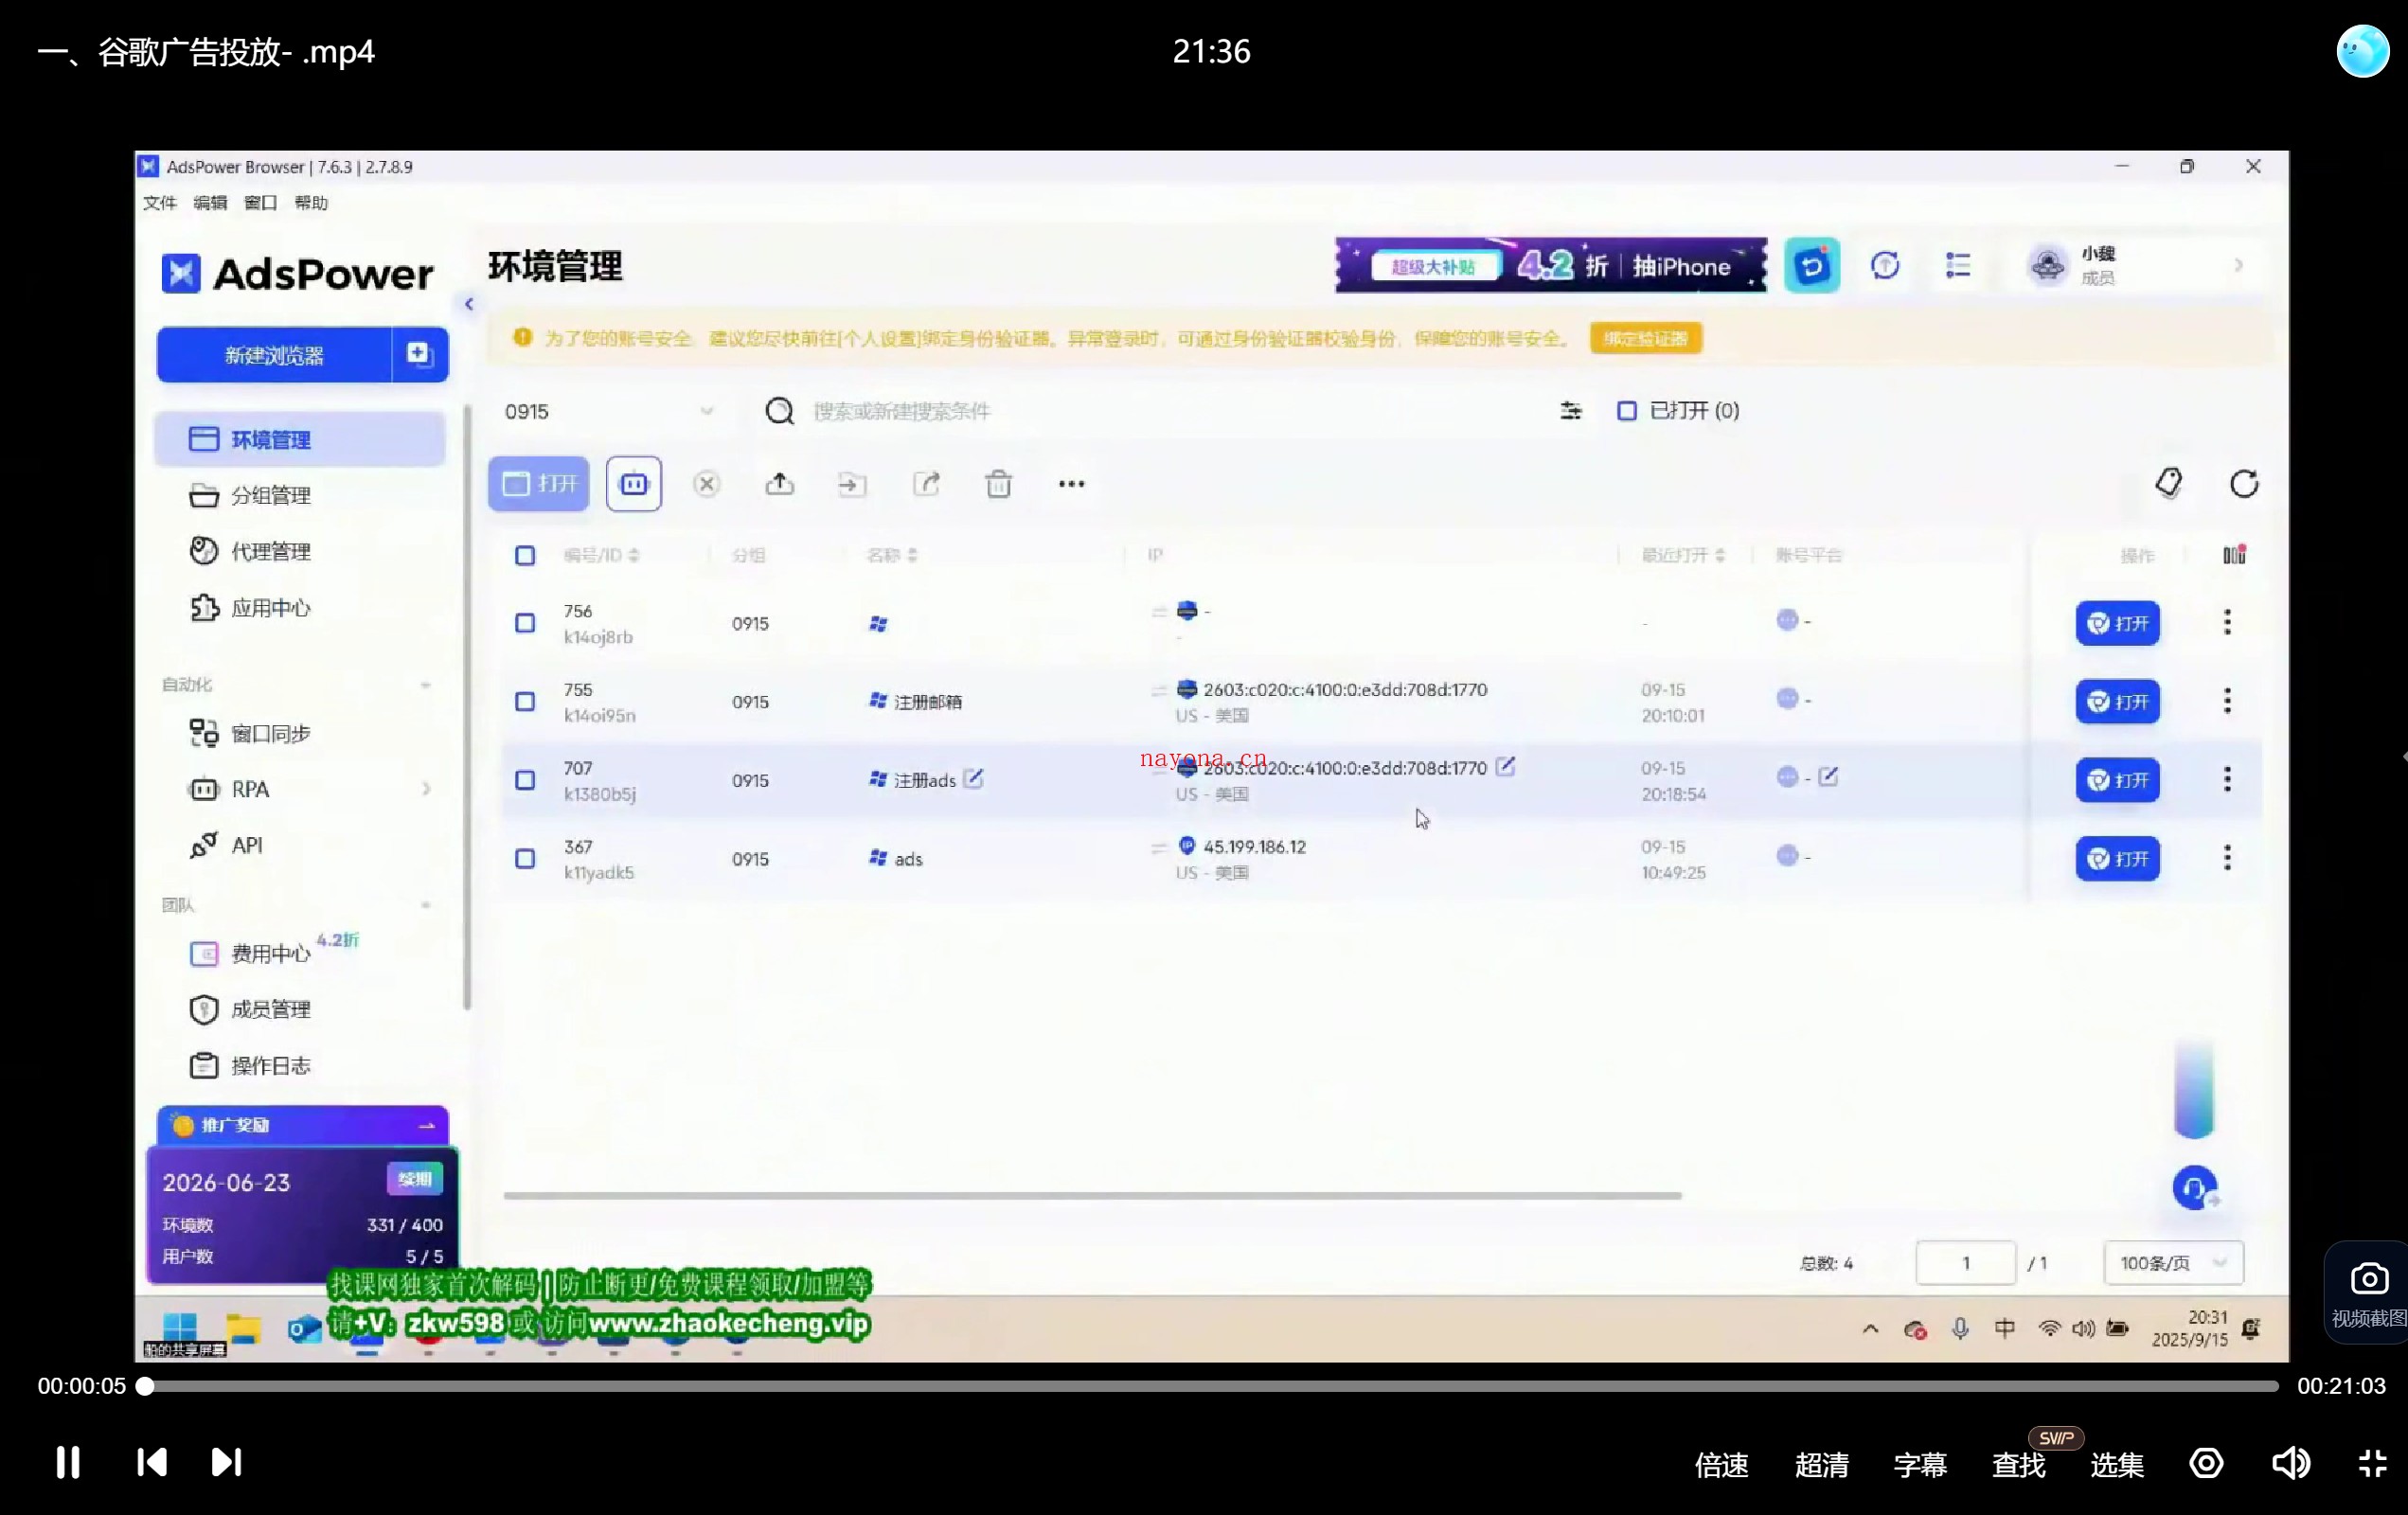Open the more options ellipsis toolbar
Image resolution: width=2408 pixels, height=1515 pixels.
[1072, 485]
